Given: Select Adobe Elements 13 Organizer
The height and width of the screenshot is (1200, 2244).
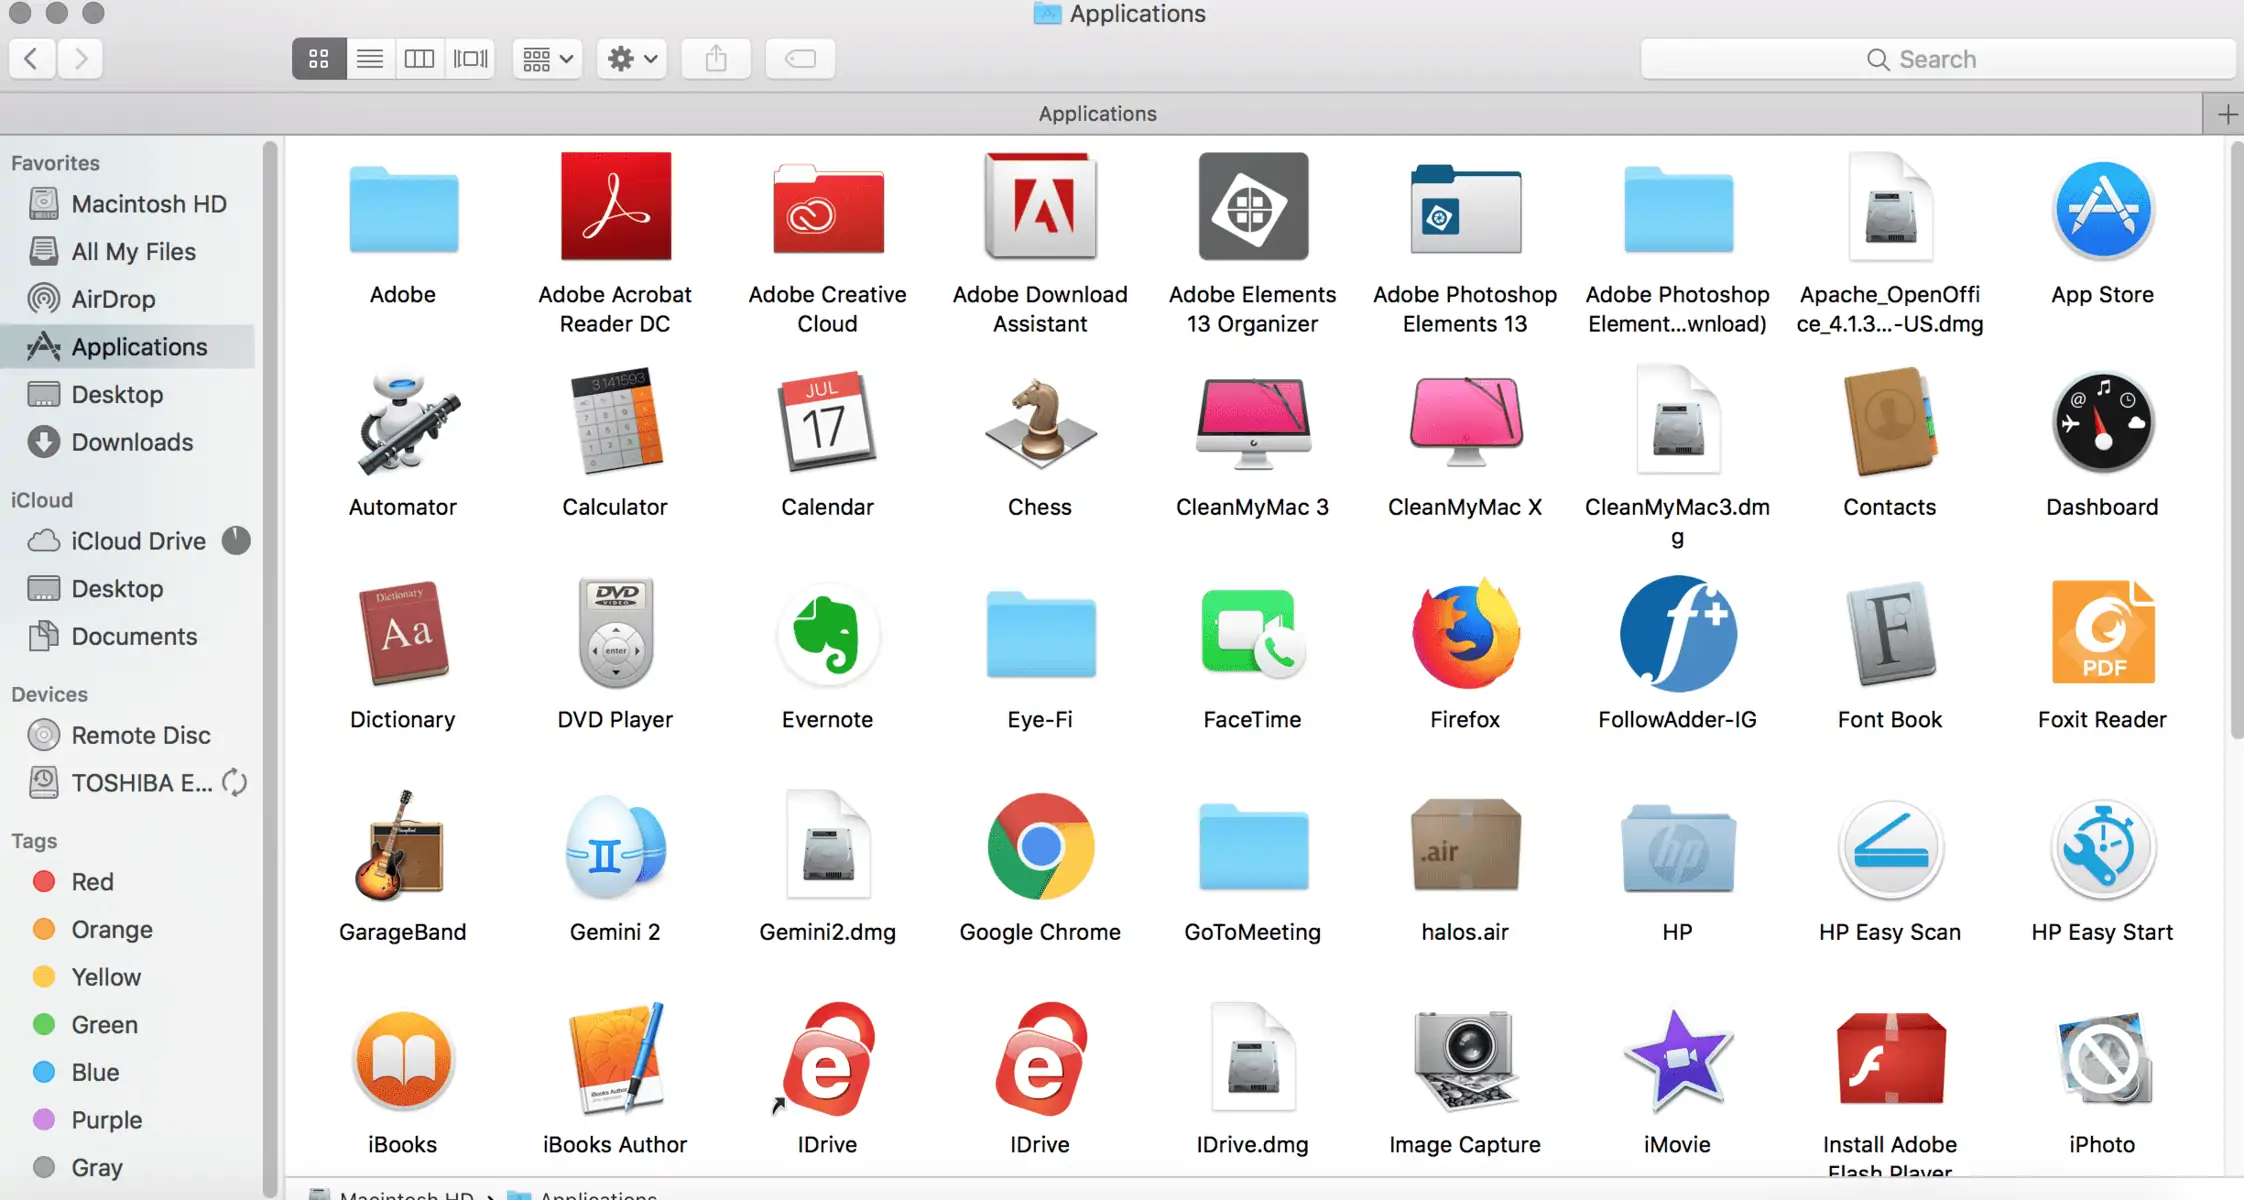Looking at the screenshot, I should [x=1253, y=206].
